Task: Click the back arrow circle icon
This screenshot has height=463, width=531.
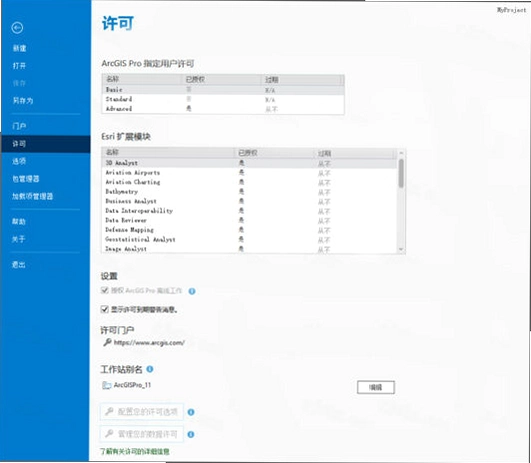Action: [x=17, y=28]
